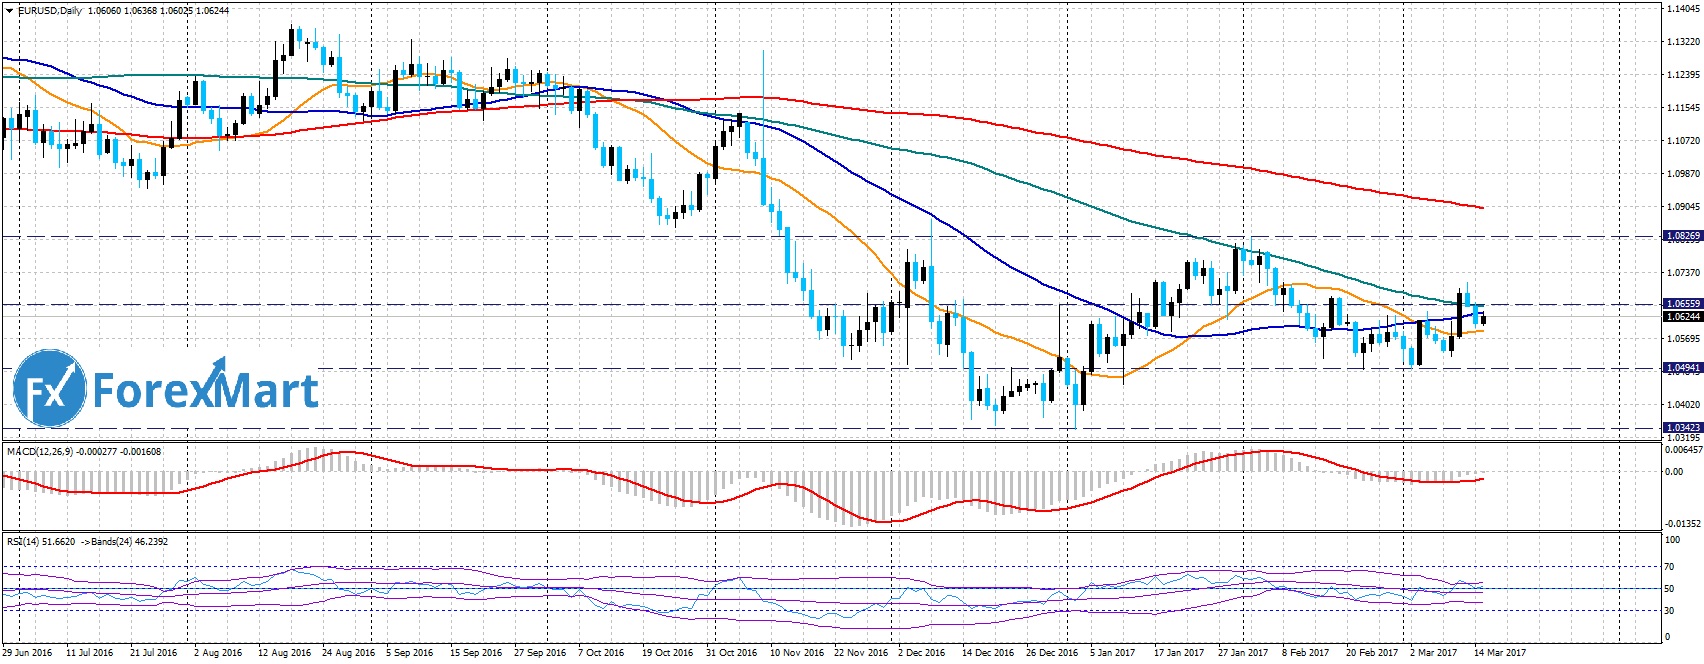Click the EURUSD,Daily chart title text
The image size is (1704, 664).
(50, 11)
